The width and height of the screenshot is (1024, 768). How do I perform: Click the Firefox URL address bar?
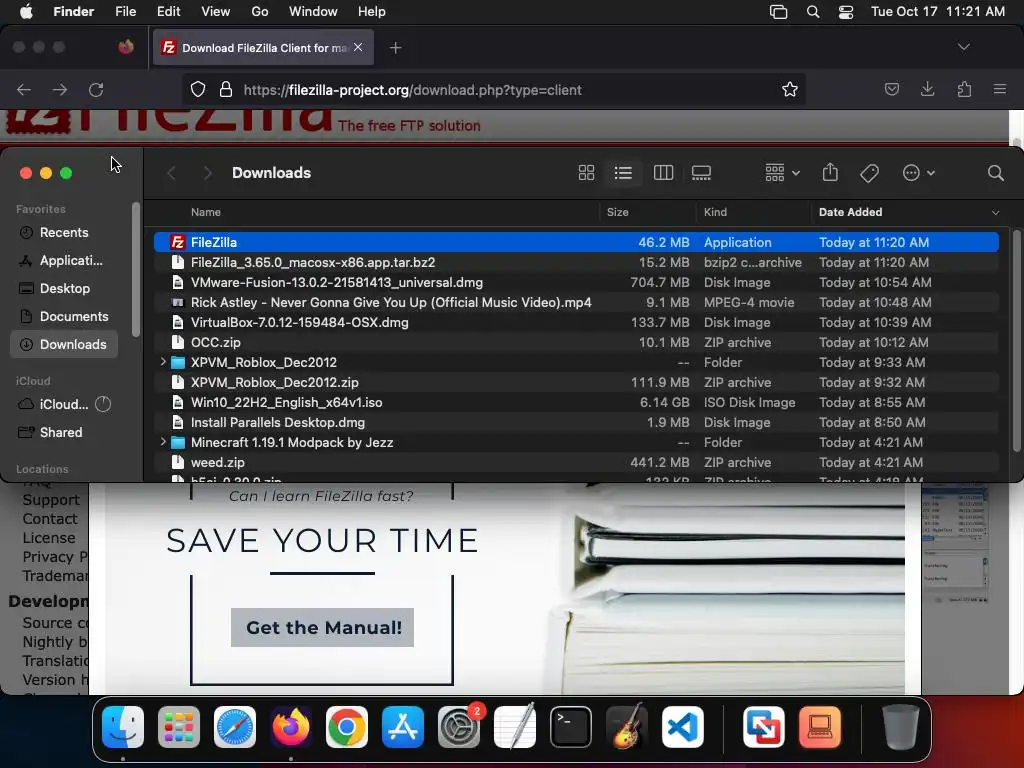493,89
